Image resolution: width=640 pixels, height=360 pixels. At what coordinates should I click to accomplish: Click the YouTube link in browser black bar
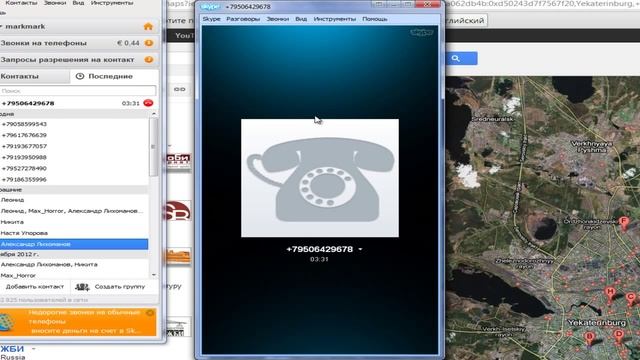click(x=184, y=36)
